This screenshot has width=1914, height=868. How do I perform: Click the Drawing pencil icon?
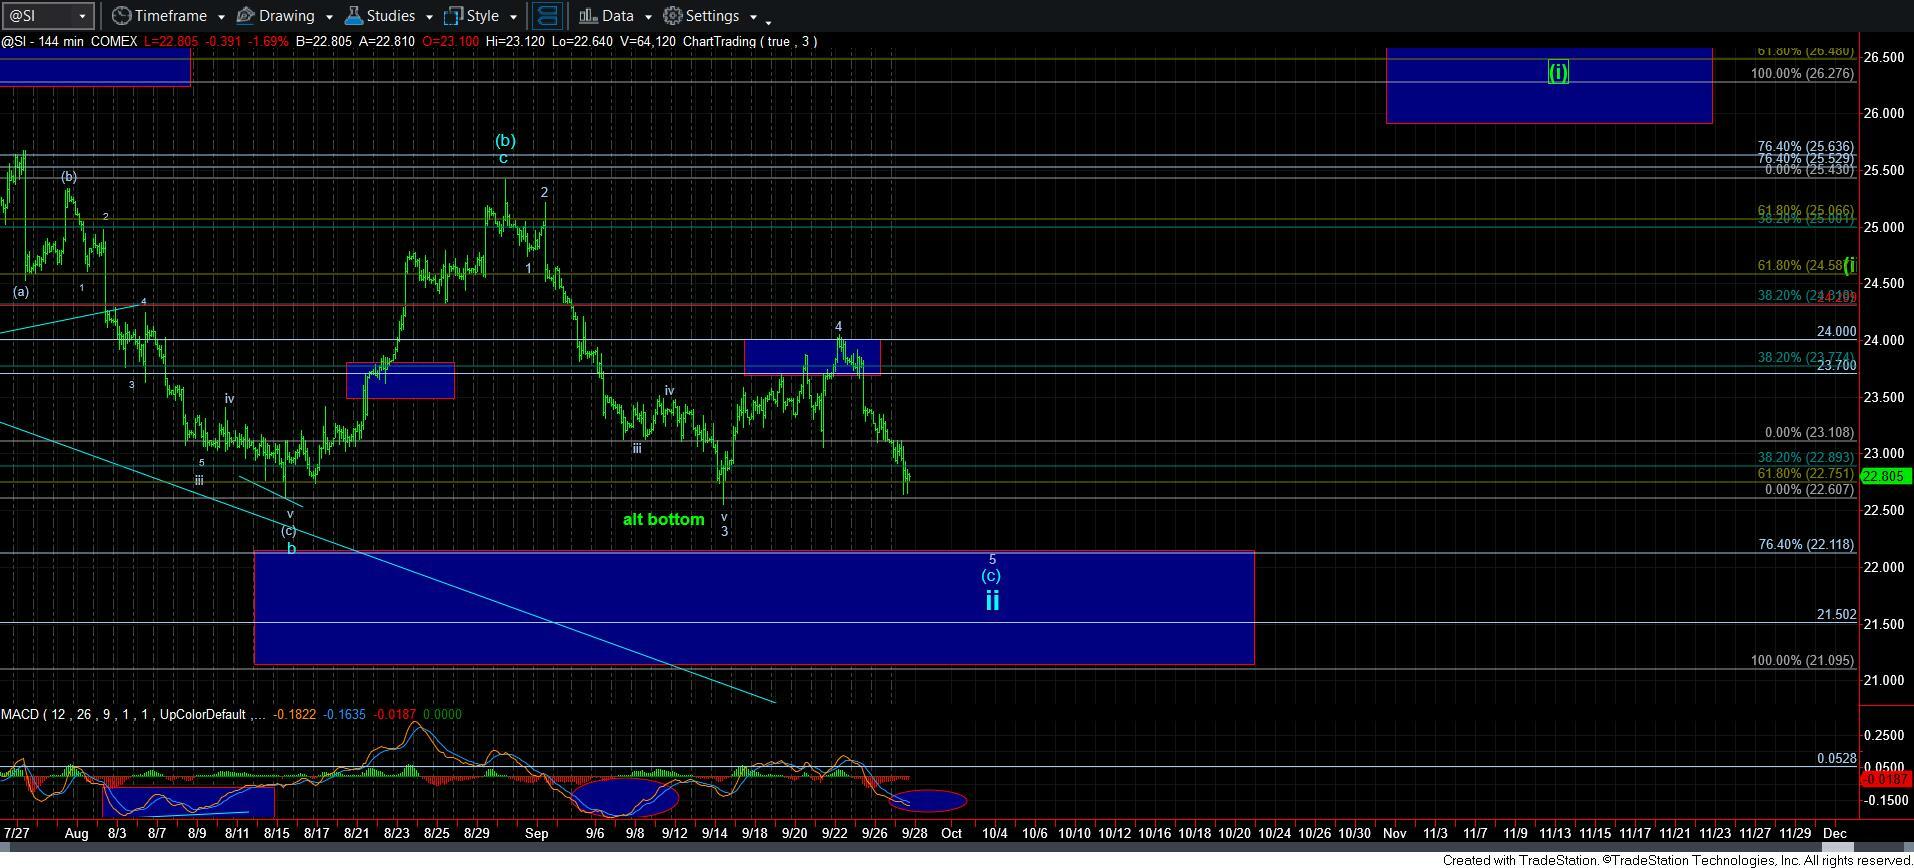pos(245,16)
